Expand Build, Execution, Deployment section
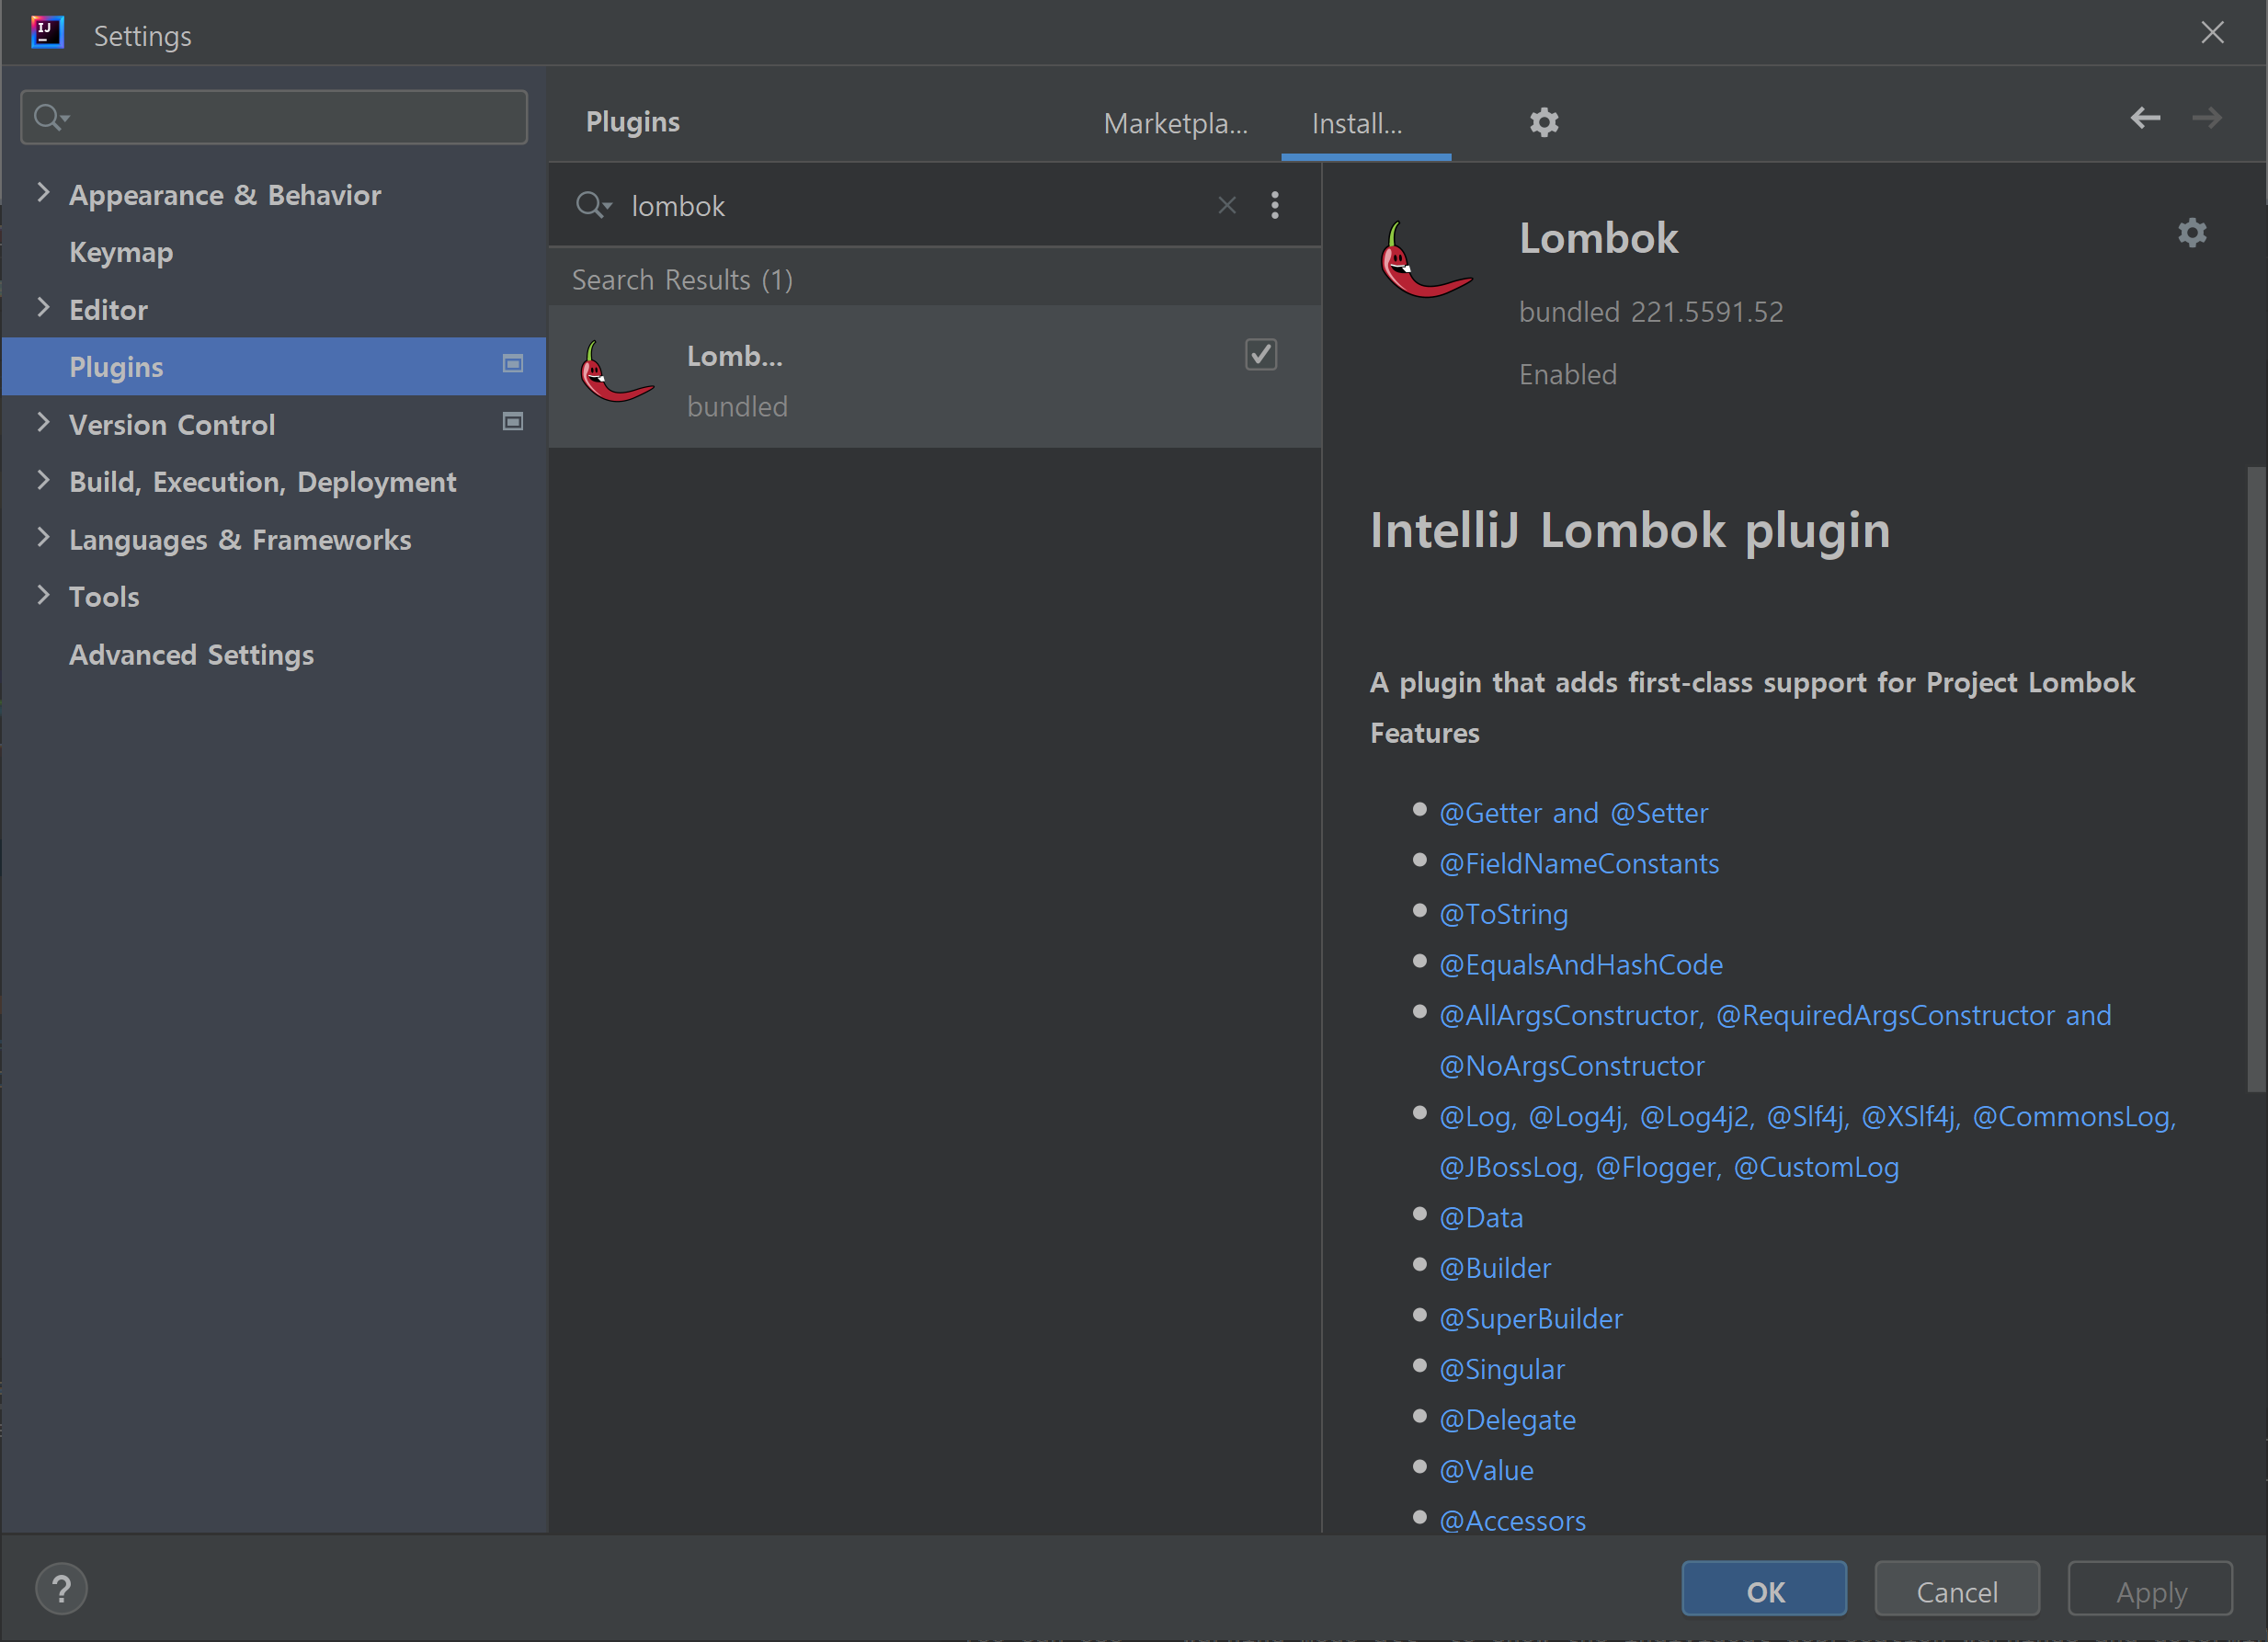This screenshot has height=1642, width=2268. click(x=42, y=480)
